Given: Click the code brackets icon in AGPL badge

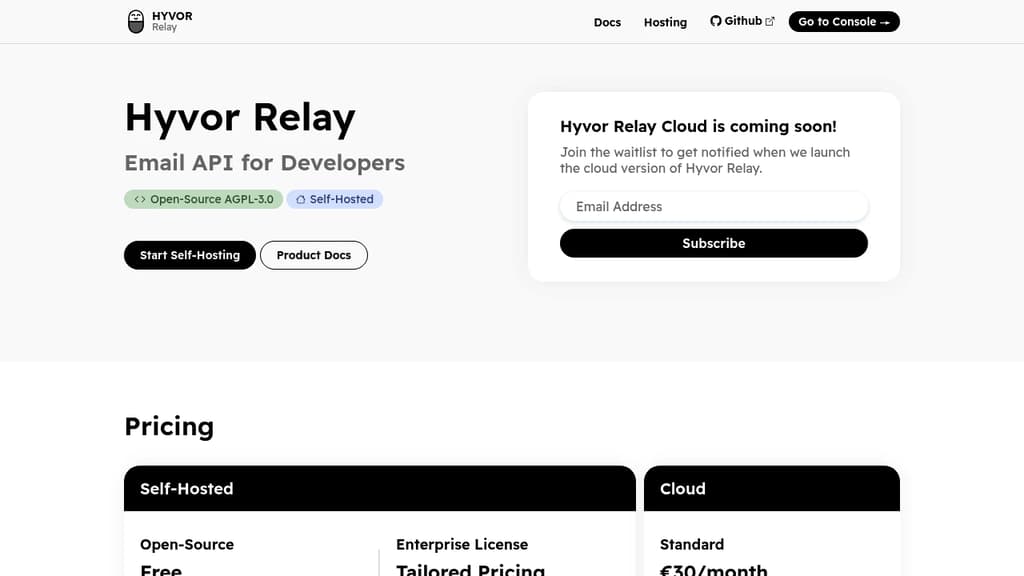Looking at the screenshot, I should pyautogui.click(x=139, y=199).
